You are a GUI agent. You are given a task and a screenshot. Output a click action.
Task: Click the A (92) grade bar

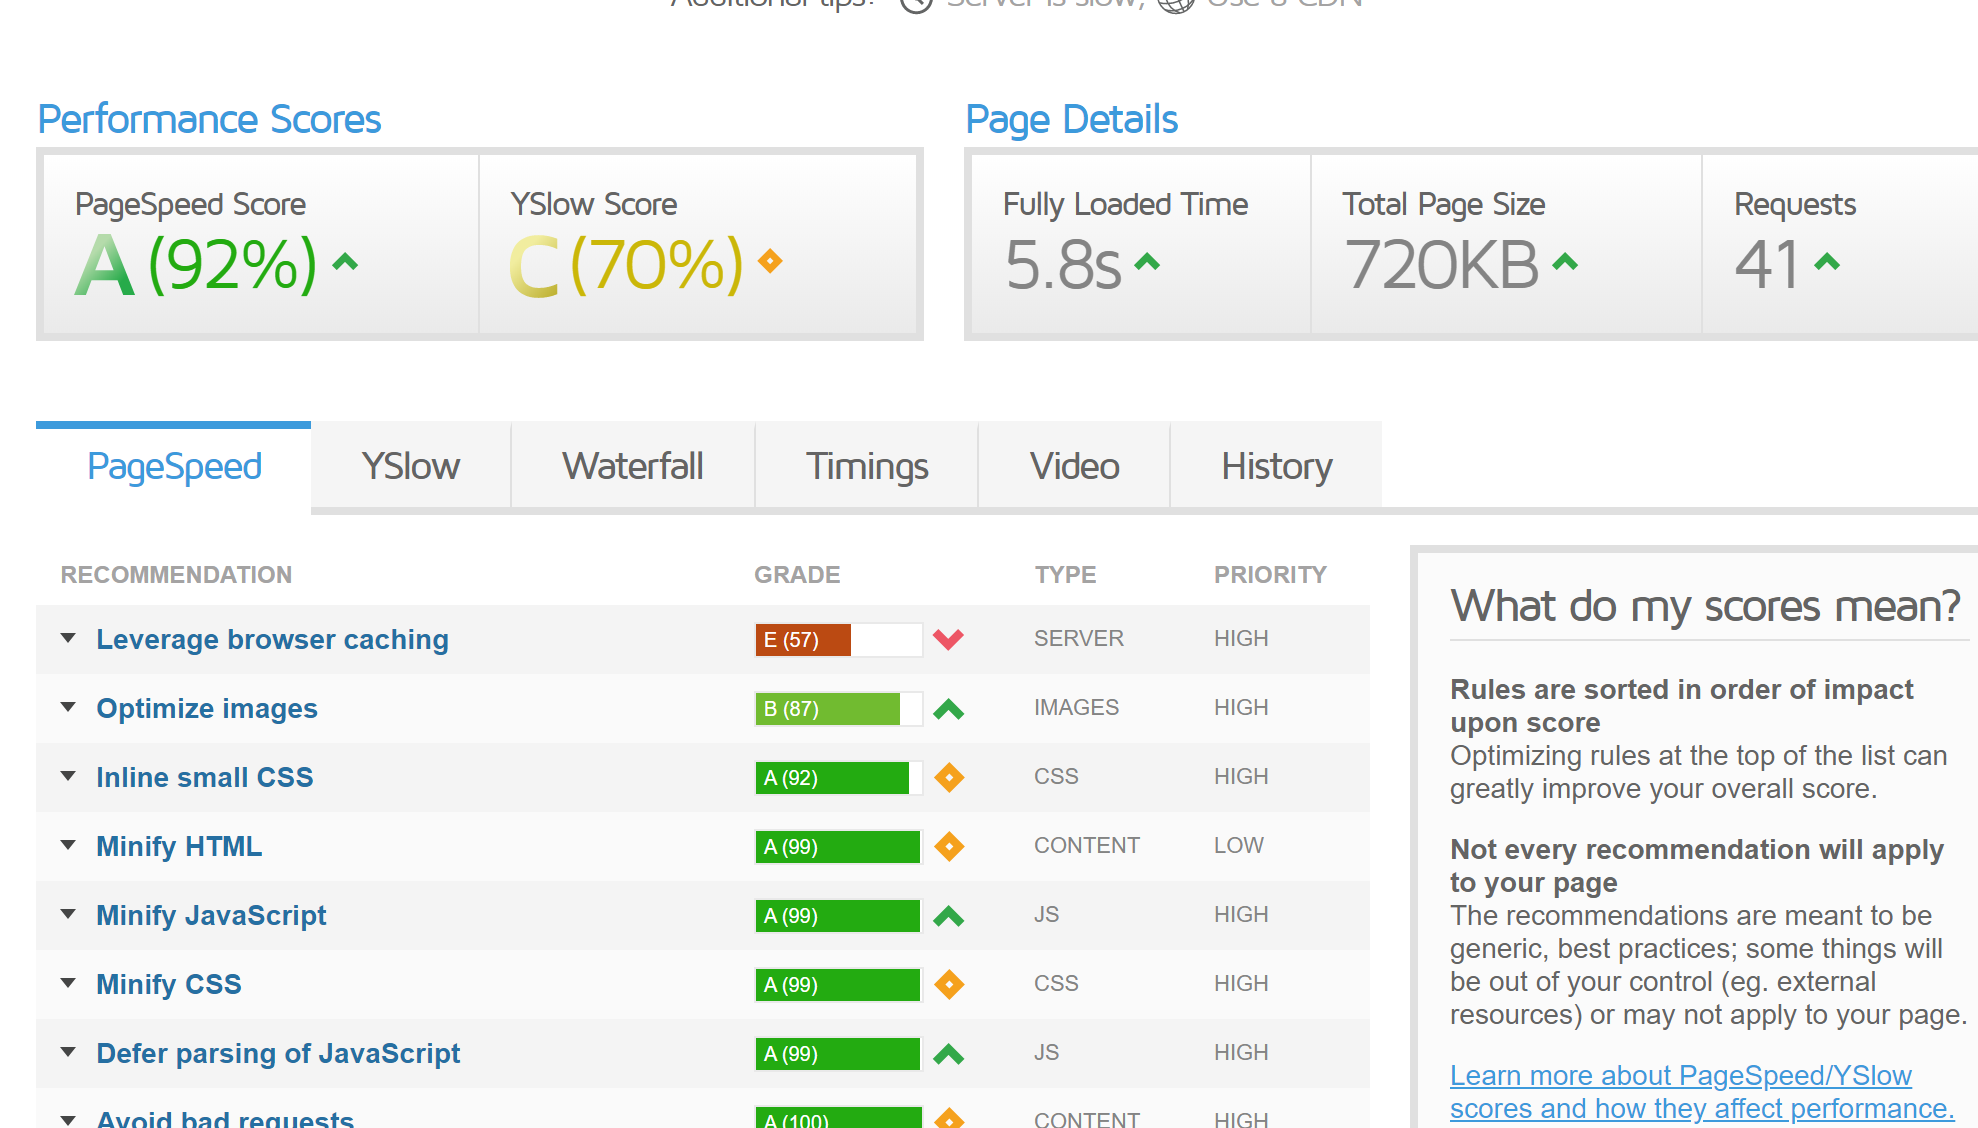(838, 778)
